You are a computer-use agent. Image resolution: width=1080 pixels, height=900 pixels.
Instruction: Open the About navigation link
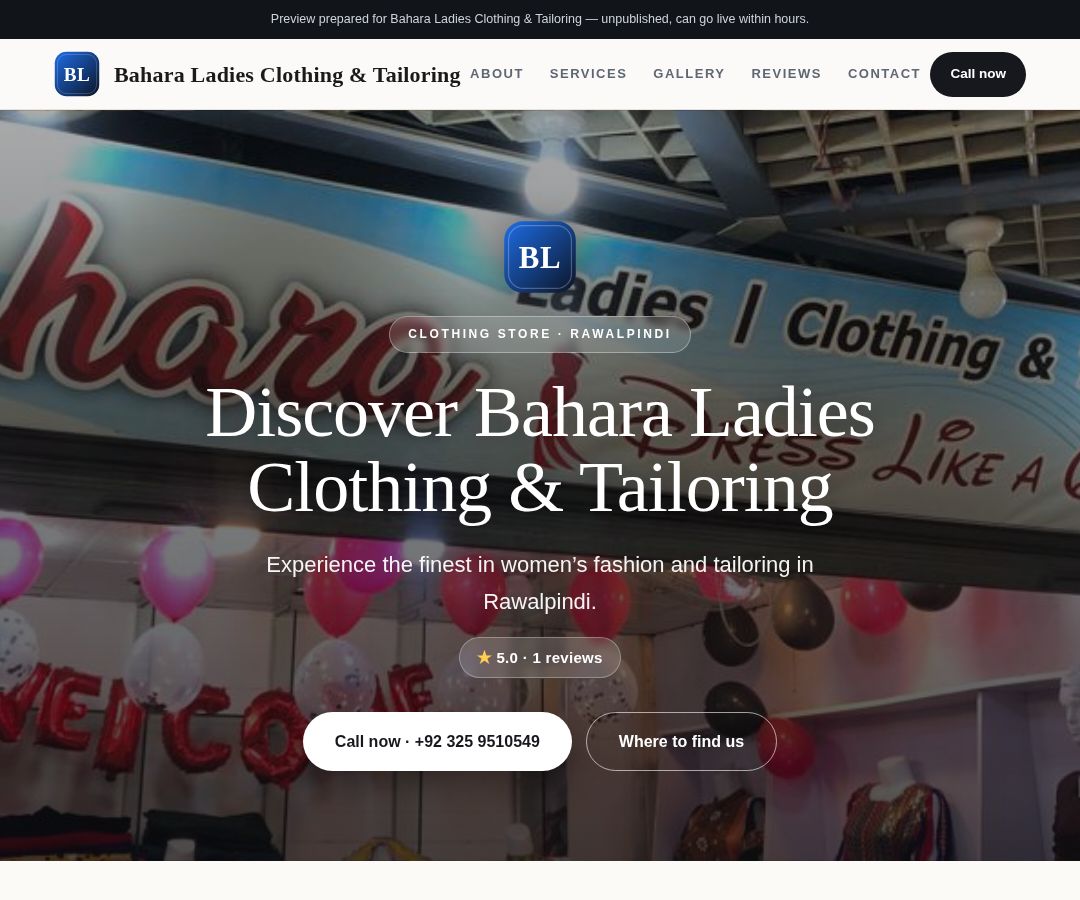pyautogui.click(x=497, y=74)
